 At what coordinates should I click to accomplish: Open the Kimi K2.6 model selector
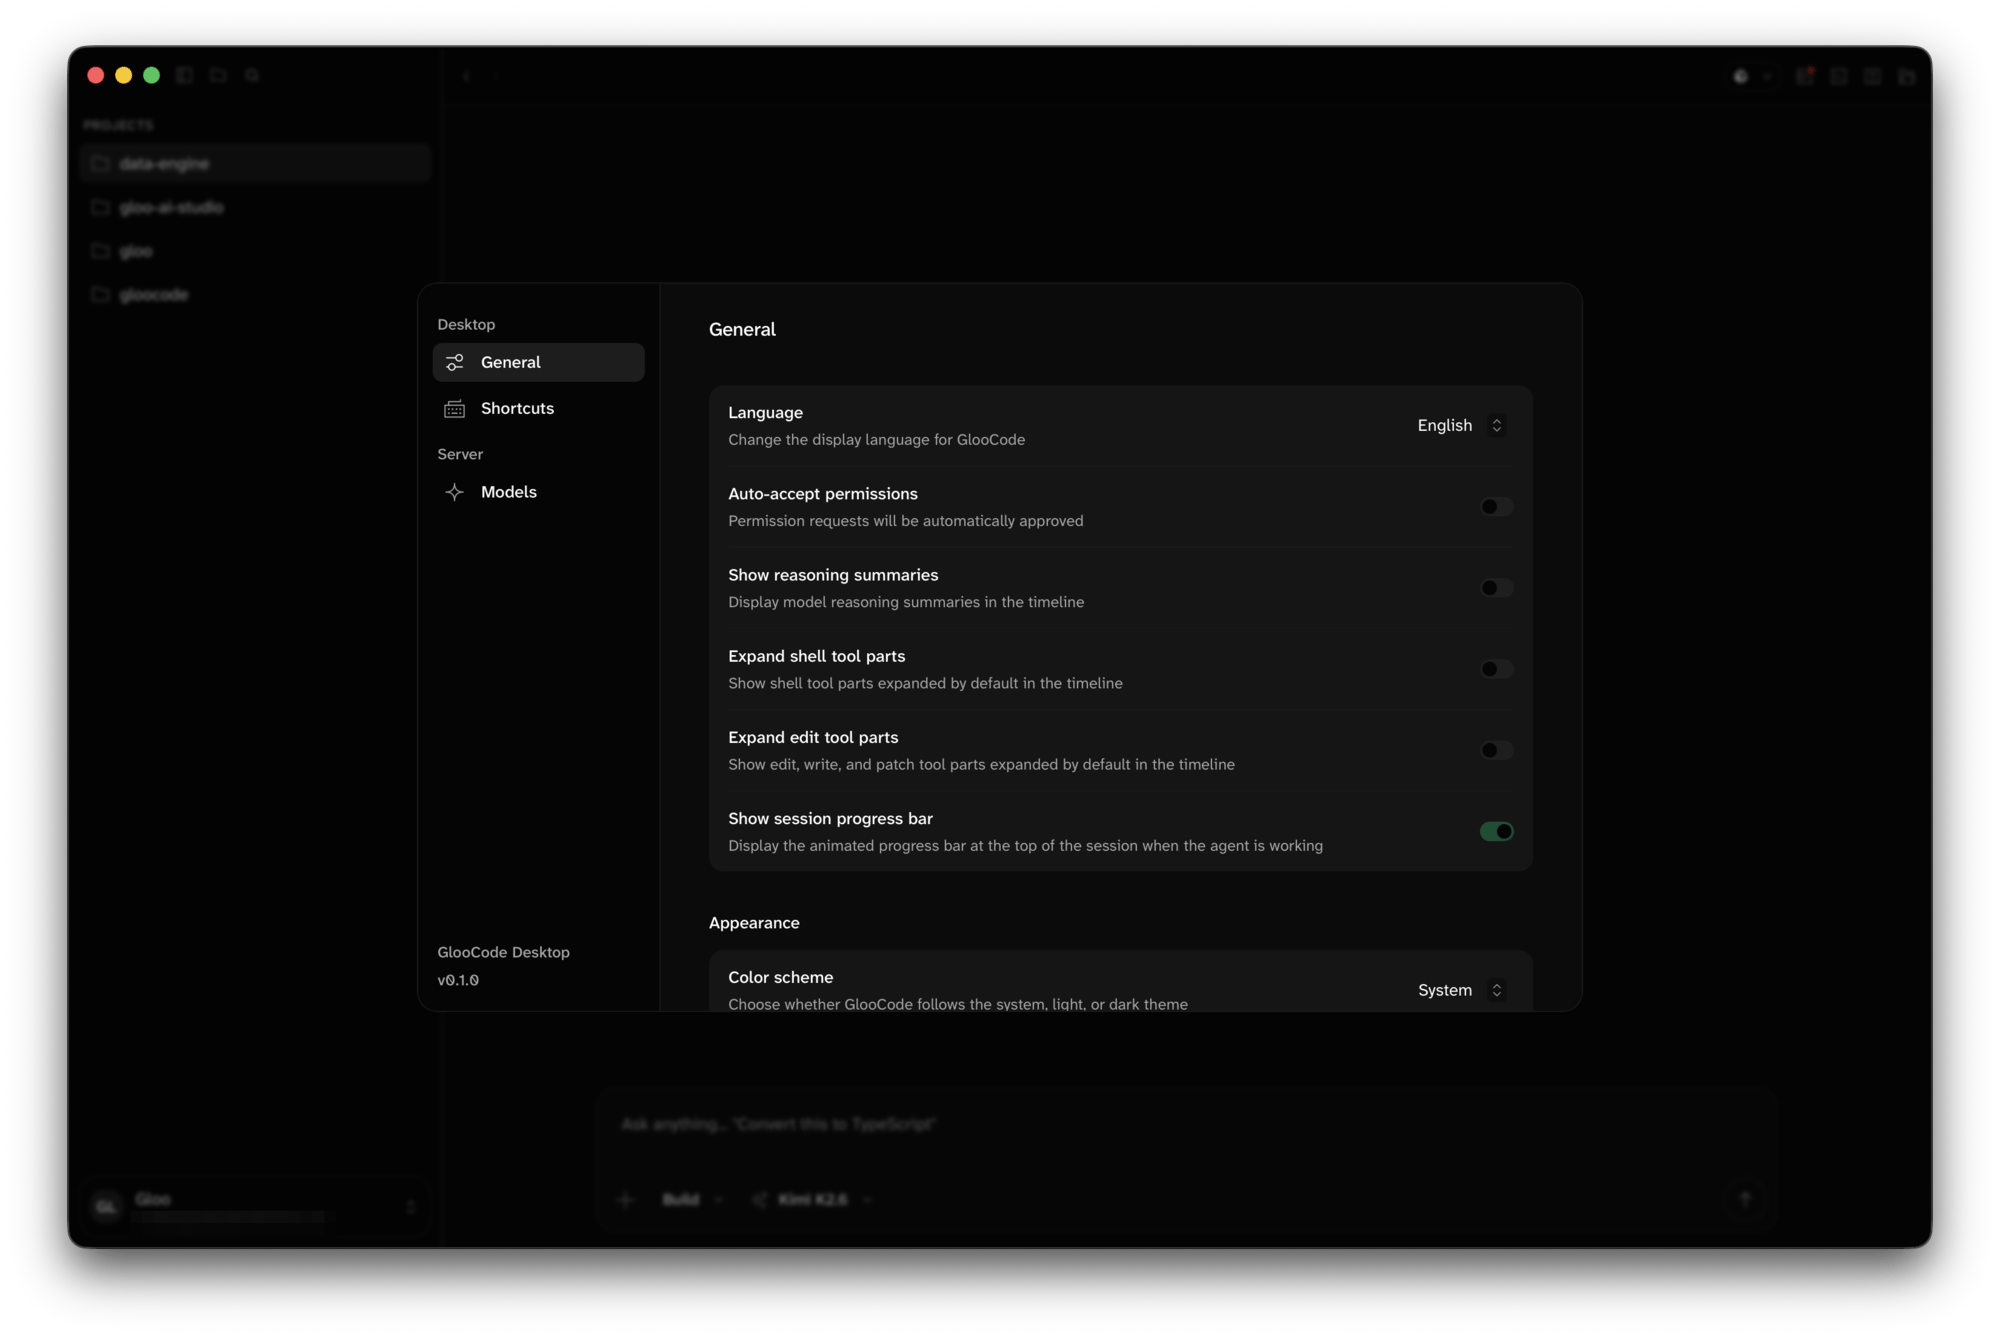pos(812,1199)
